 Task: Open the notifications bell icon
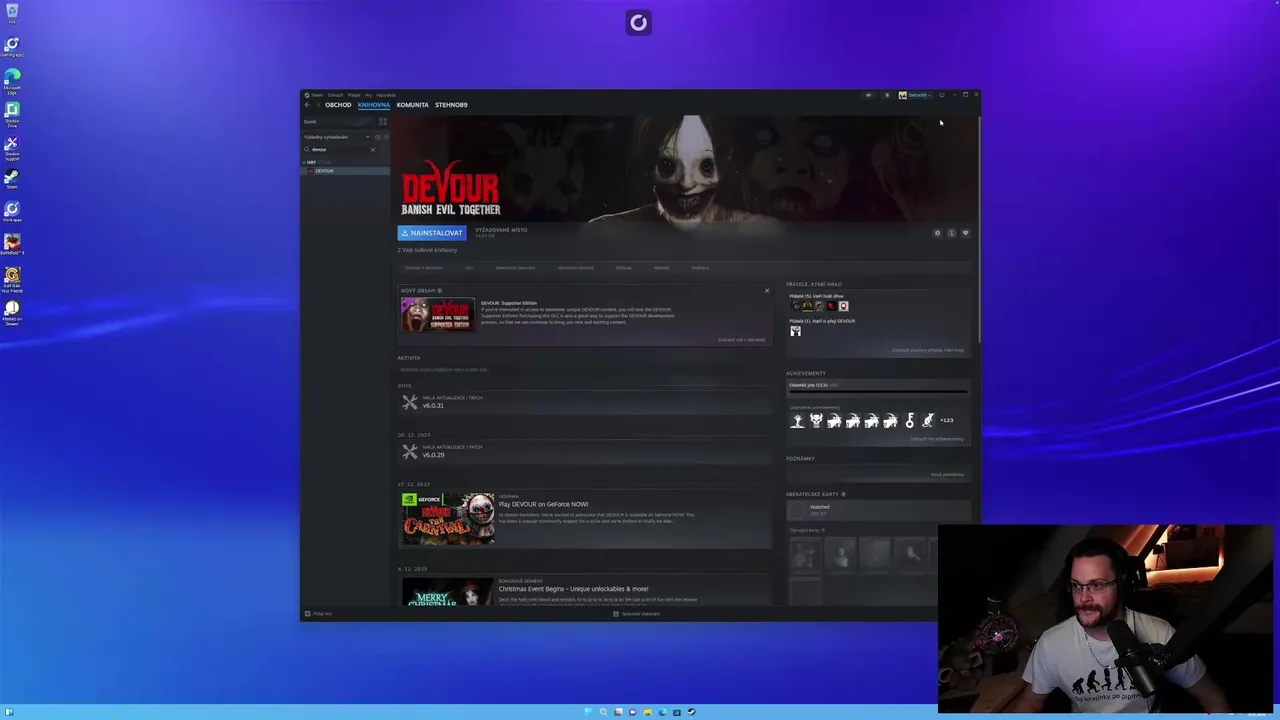tap(886, 95)
